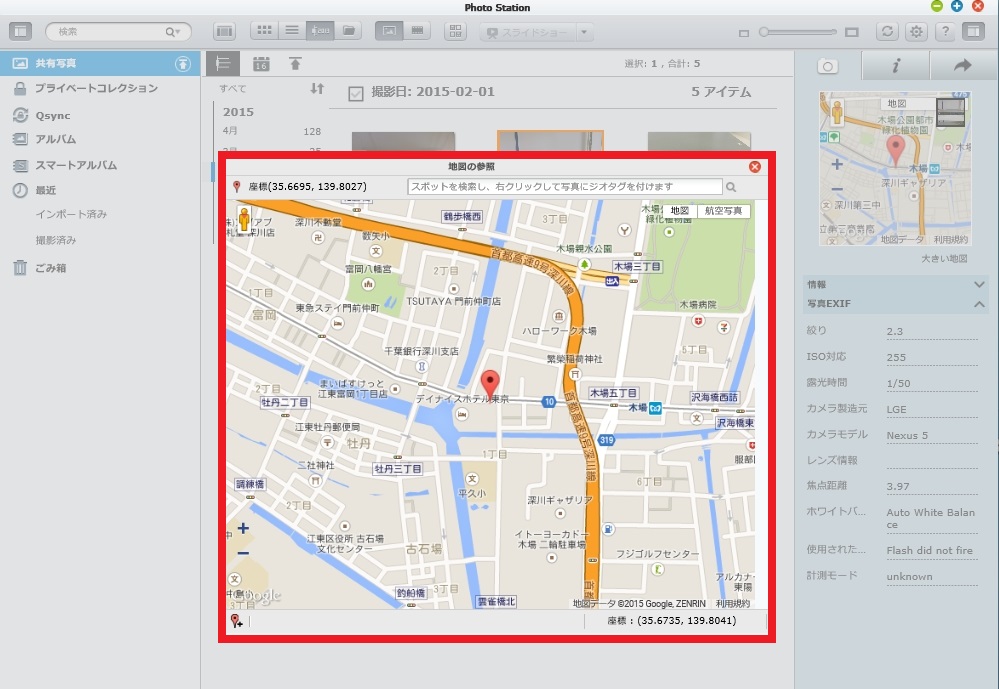Toggle the right info panel icon
Screen dimensions: 999x689
click(974, 31)
